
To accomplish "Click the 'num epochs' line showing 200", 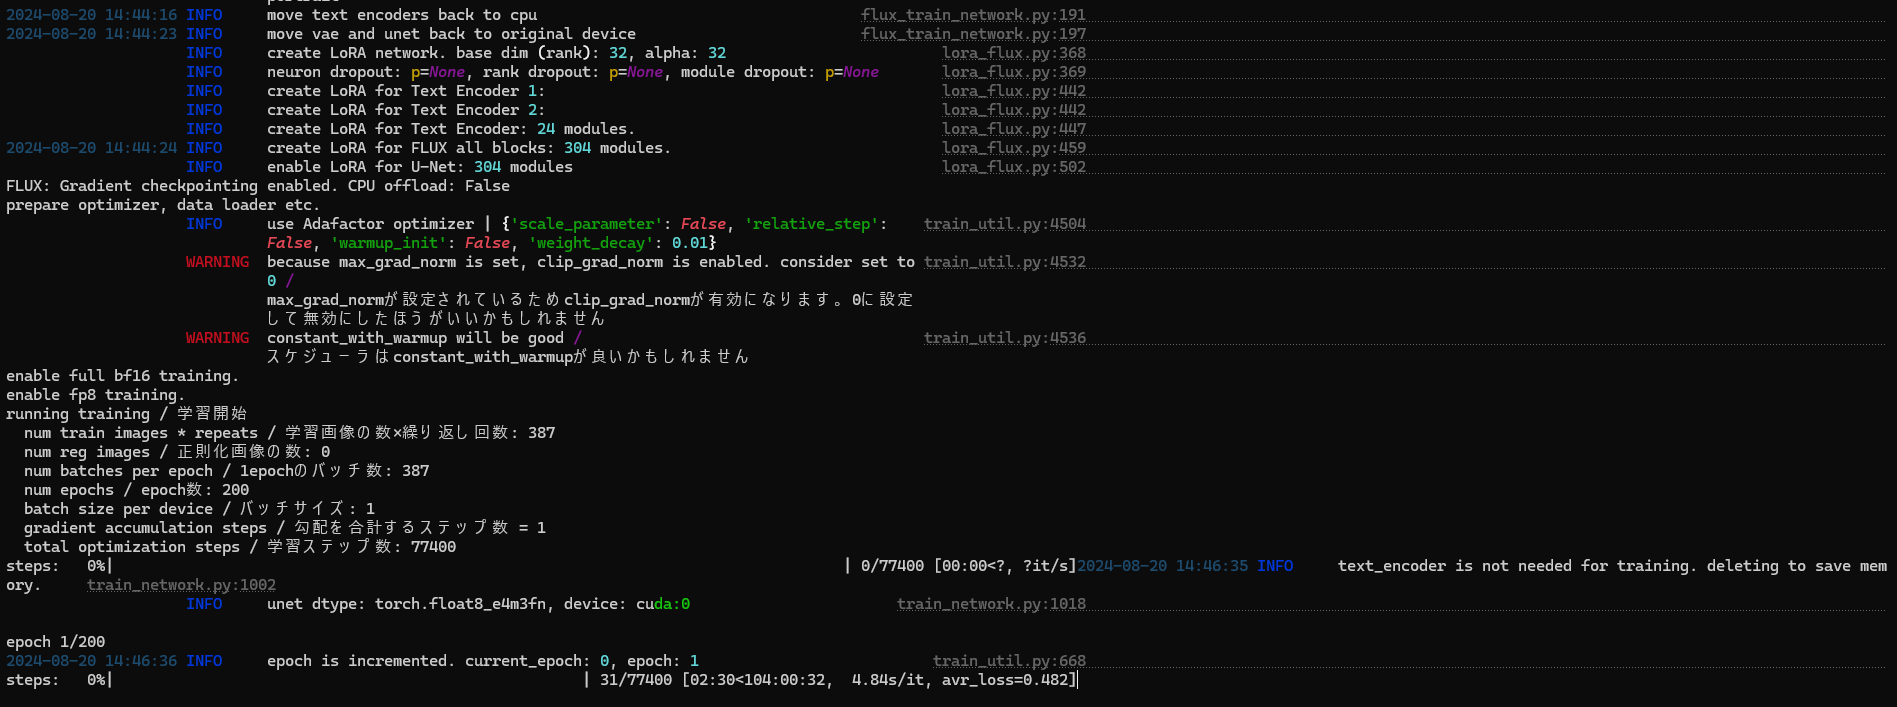I will click(137, 490).
